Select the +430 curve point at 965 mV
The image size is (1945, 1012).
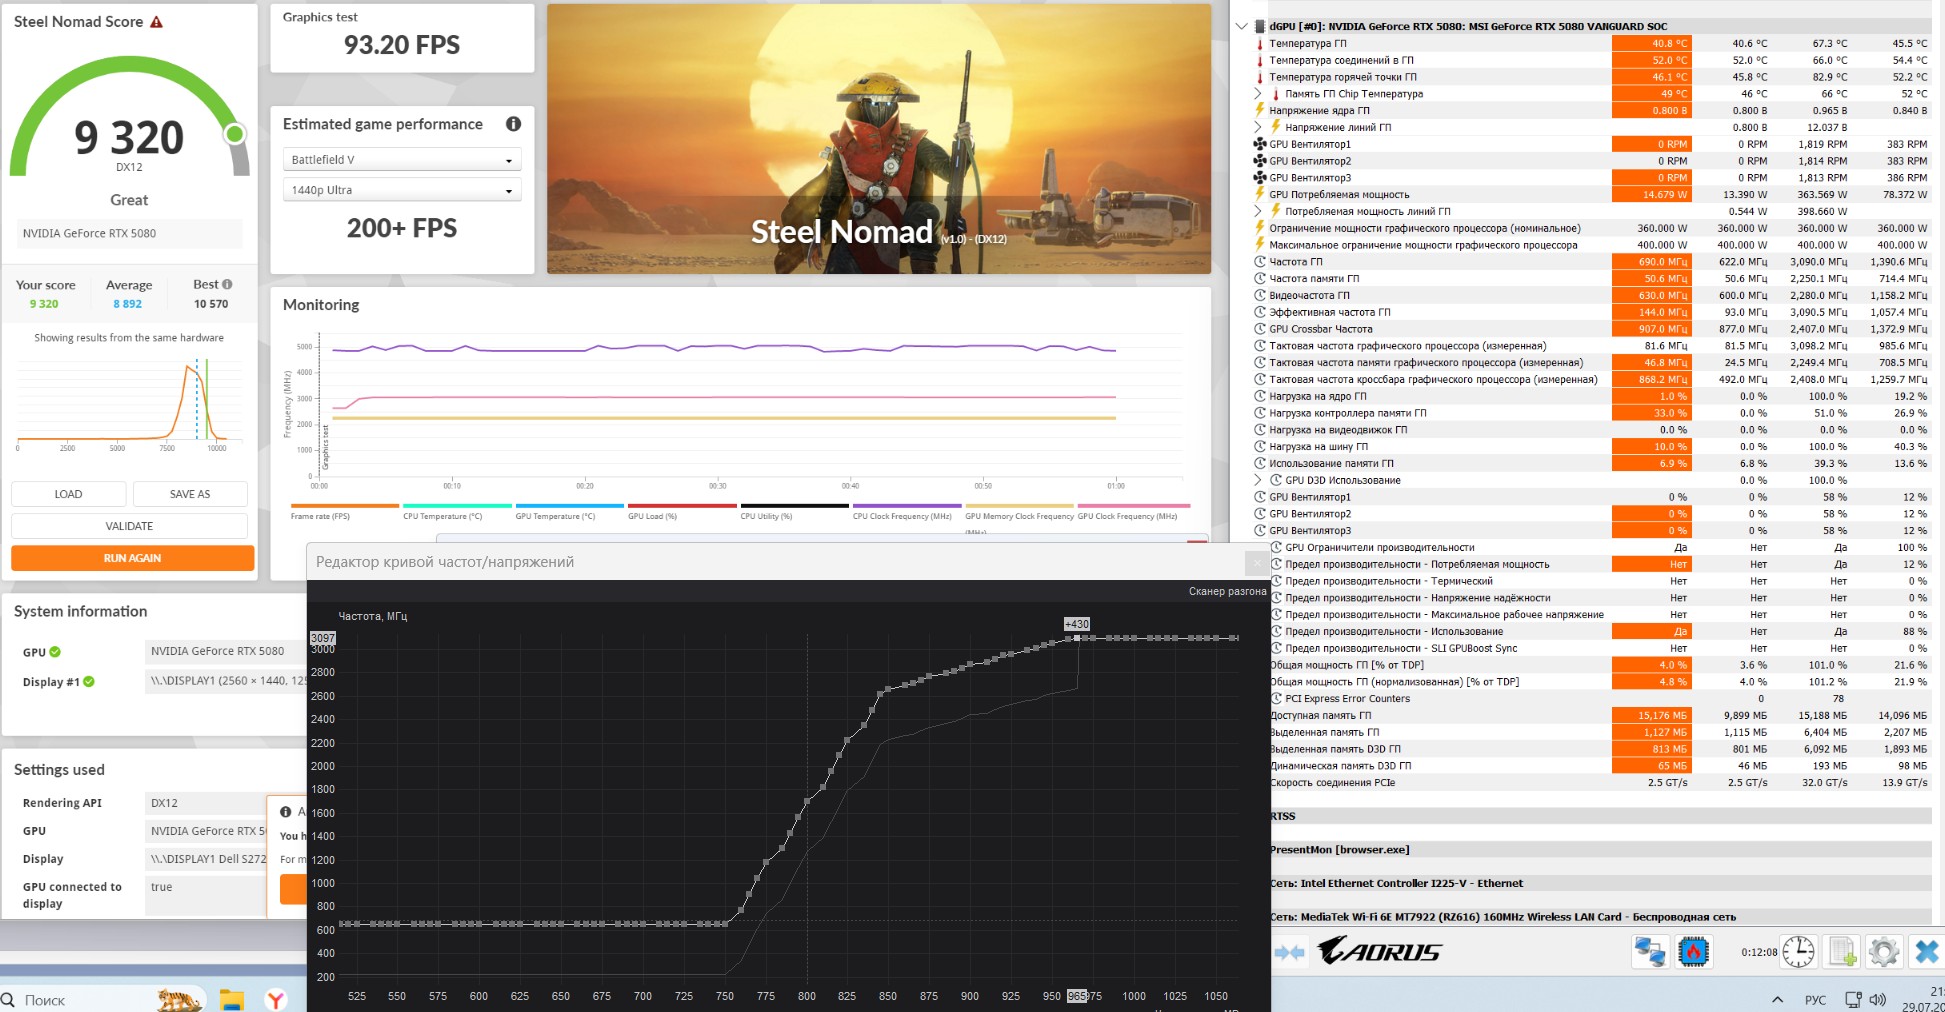click(x=1077, y=638)
